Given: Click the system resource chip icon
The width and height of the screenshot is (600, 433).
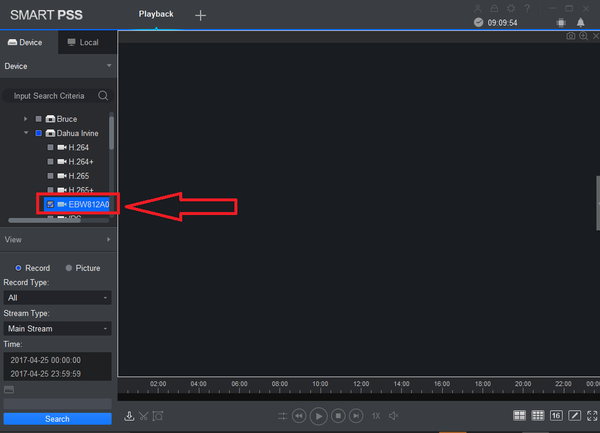Looking at the screenshot, I should click(561, 23).
